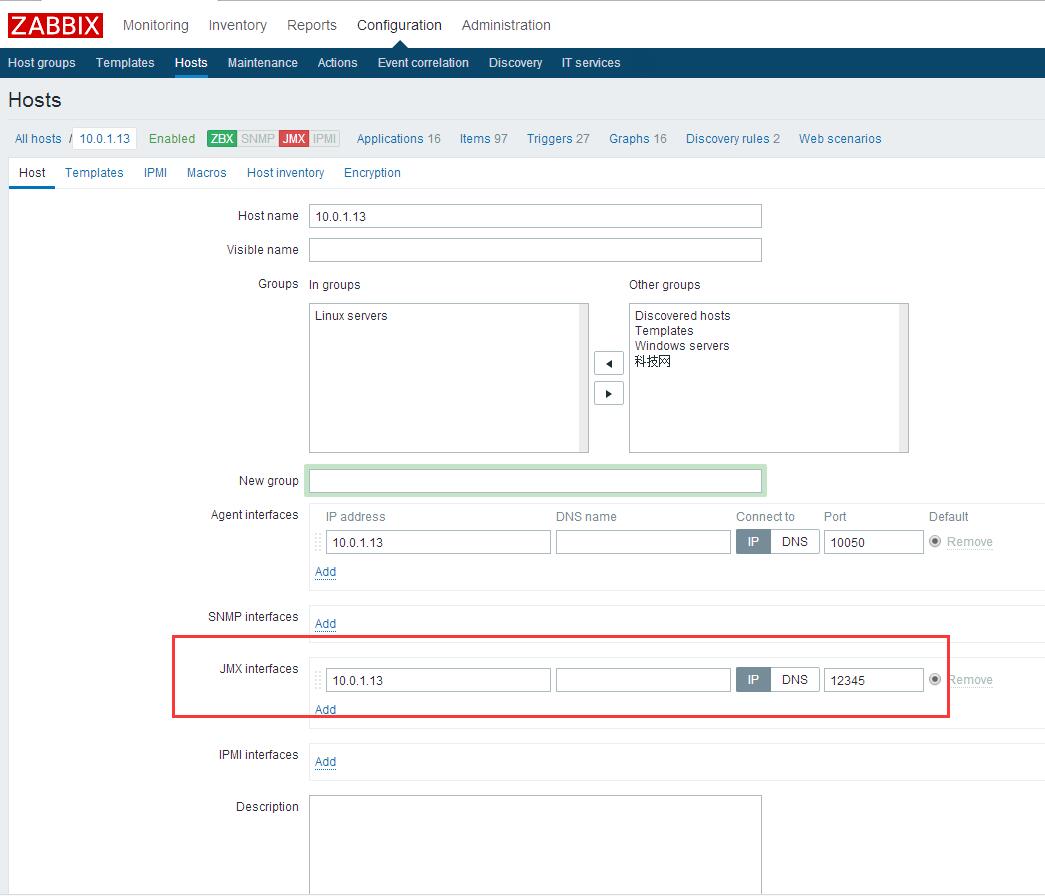This screenshot has height=896, width=1045.
Task: Select the agent interface Default radio button
Action: (x=935, y=541)
